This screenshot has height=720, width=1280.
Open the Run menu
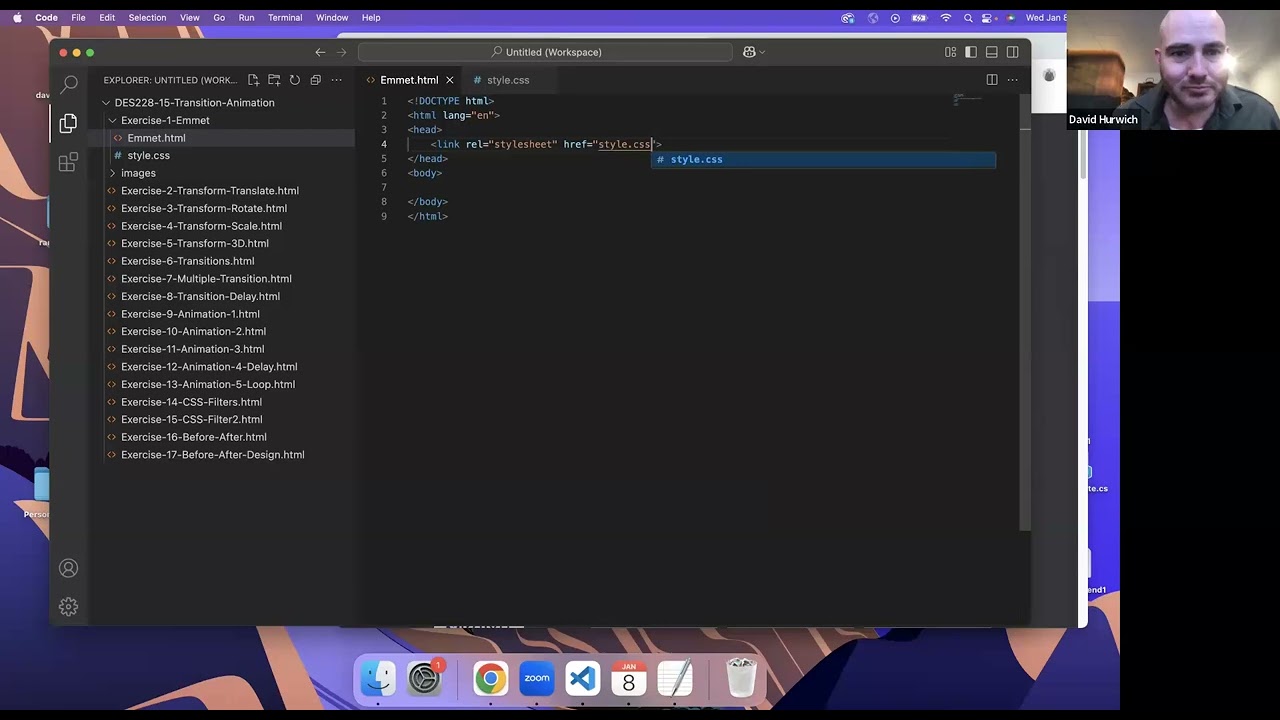click(x=246, y=18)
